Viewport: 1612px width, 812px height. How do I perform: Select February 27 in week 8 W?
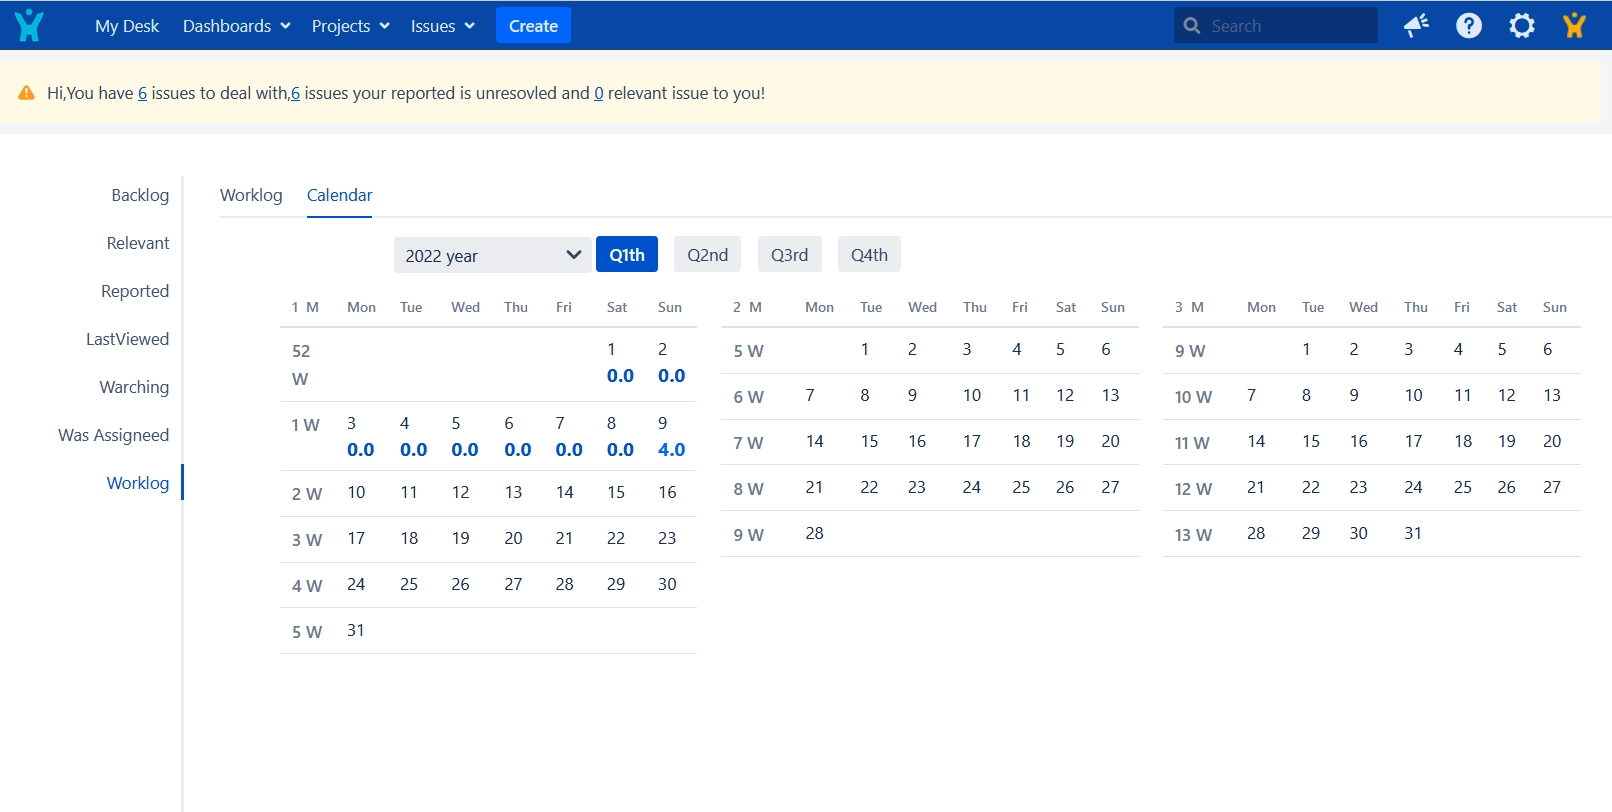[x=1110, y=487]
